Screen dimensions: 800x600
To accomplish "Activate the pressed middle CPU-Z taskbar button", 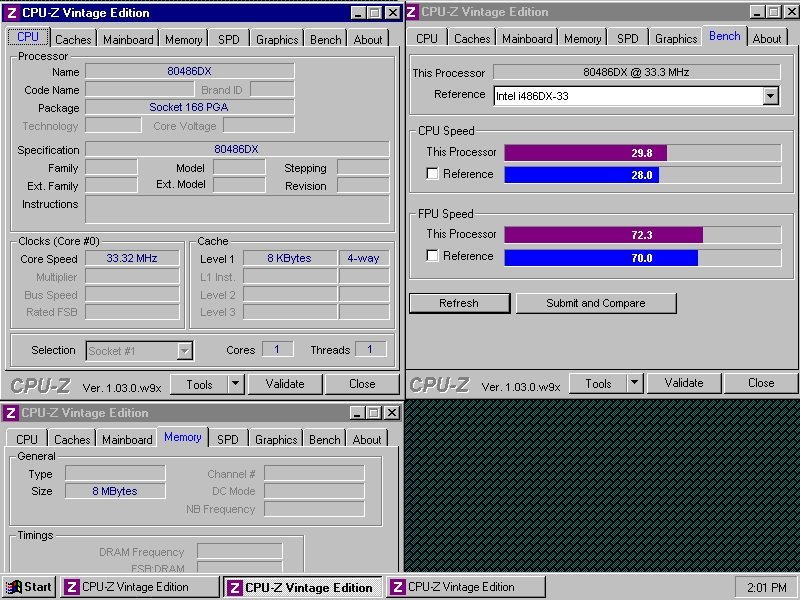I will [303, 587].
